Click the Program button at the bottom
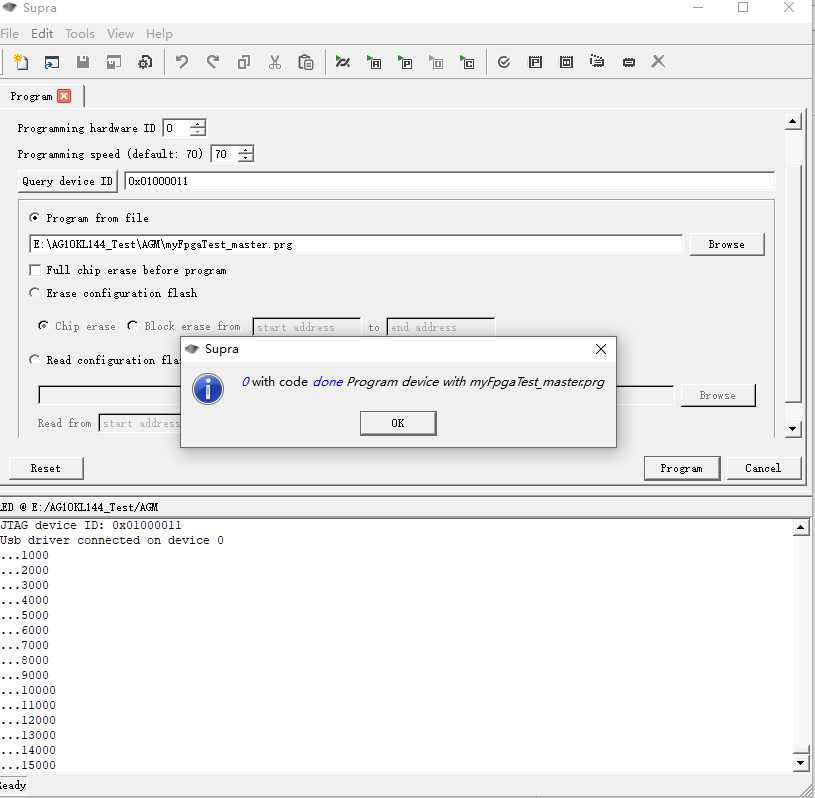Image resolution: width=815 pixels, height=798 pixels. 681,468
